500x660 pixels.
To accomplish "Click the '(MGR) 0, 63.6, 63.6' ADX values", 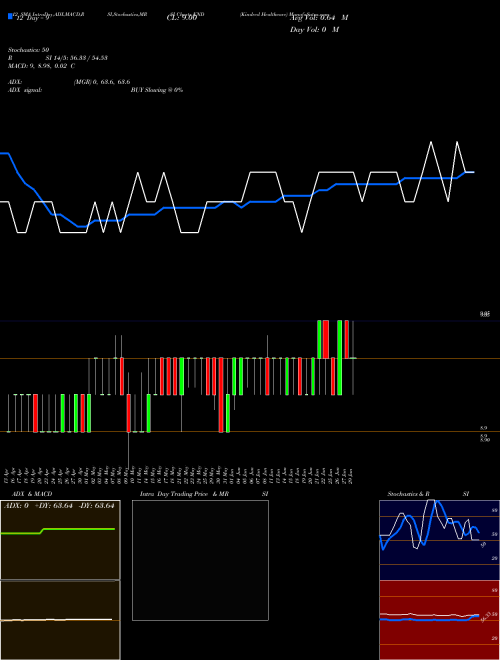I will point(102,82).
